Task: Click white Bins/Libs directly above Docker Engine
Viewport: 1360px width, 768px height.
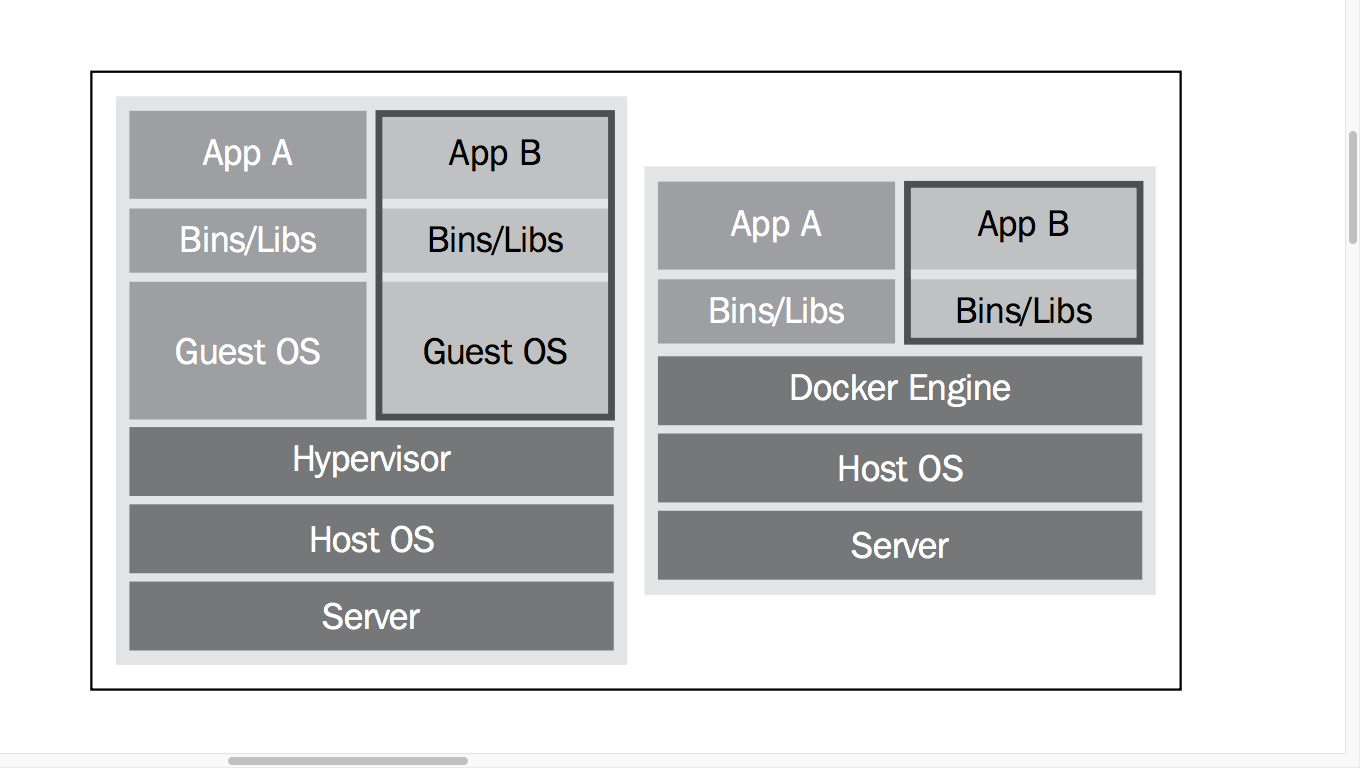Action: tap(776, 311)
